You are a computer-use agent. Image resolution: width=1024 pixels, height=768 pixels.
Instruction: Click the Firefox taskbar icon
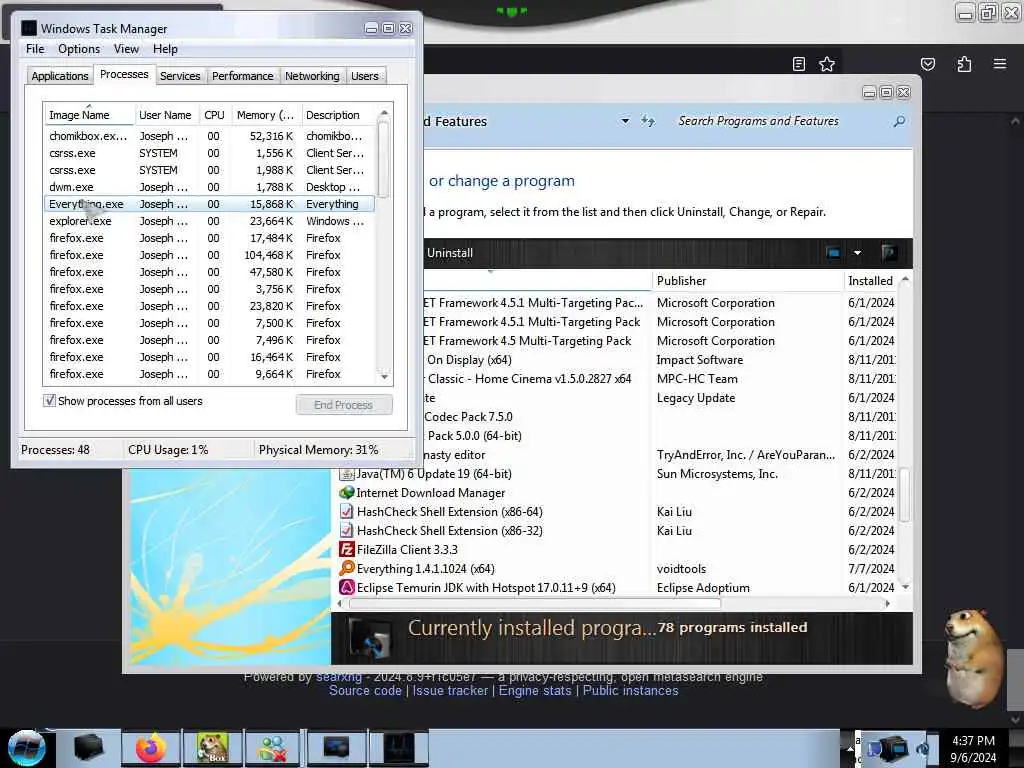(x=150, y=748)
